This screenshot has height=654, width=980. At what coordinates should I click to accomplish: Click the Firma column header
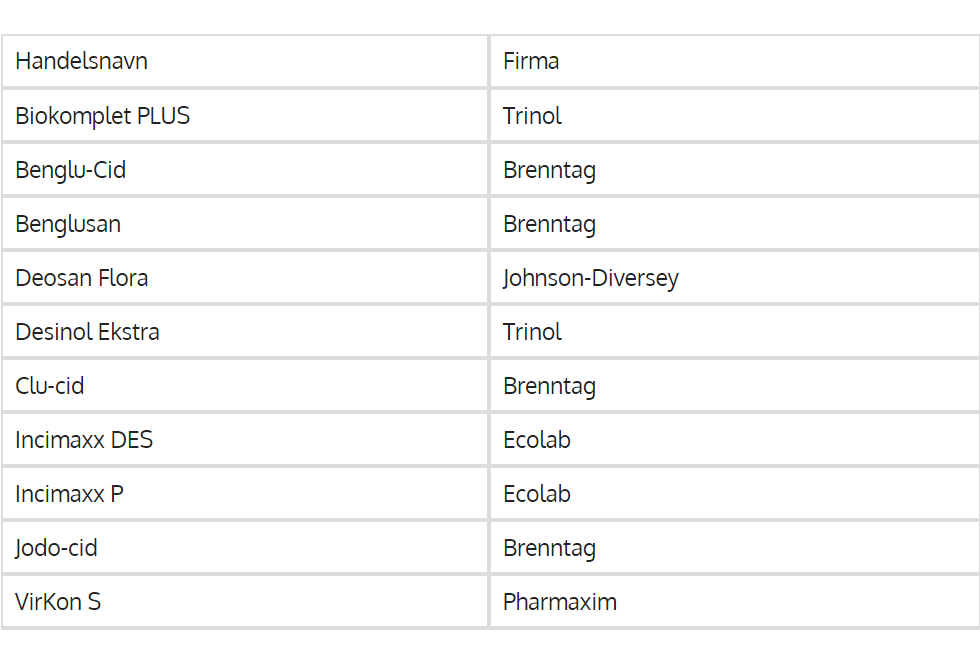[531, 61]
